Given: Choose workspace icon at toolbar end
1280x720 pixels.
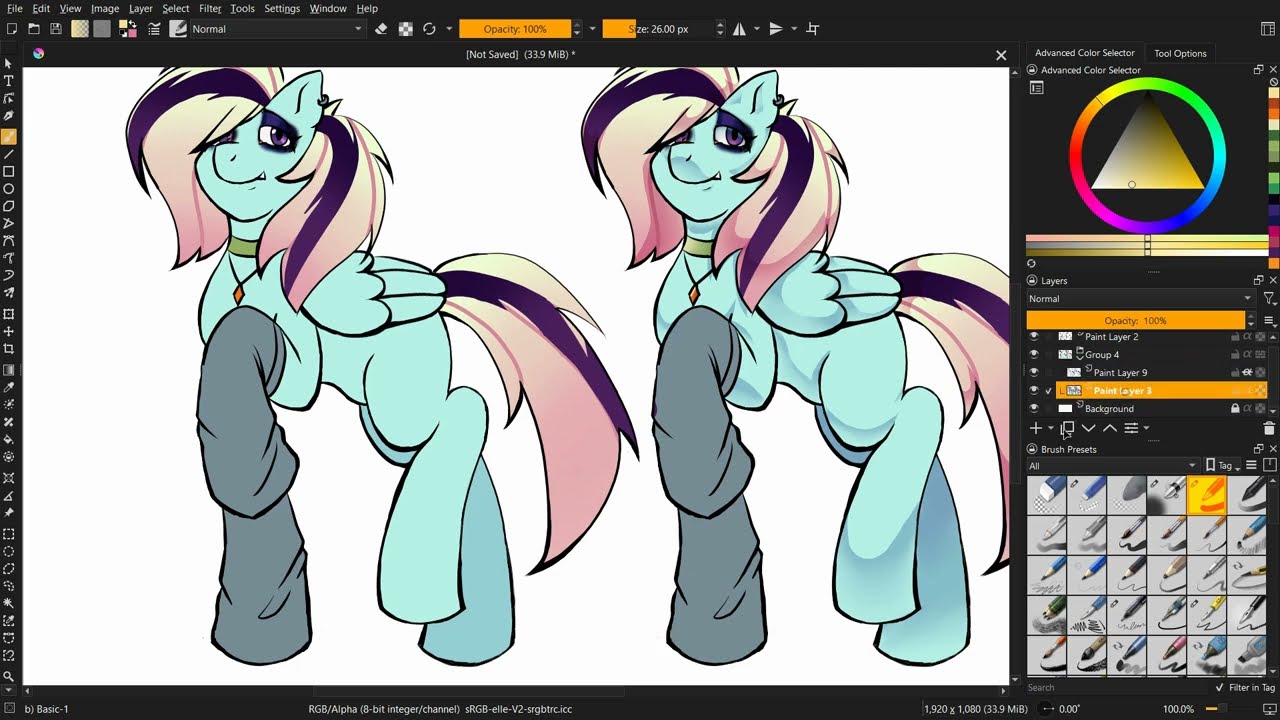Looking at the screenshot, I should 1268,29.
